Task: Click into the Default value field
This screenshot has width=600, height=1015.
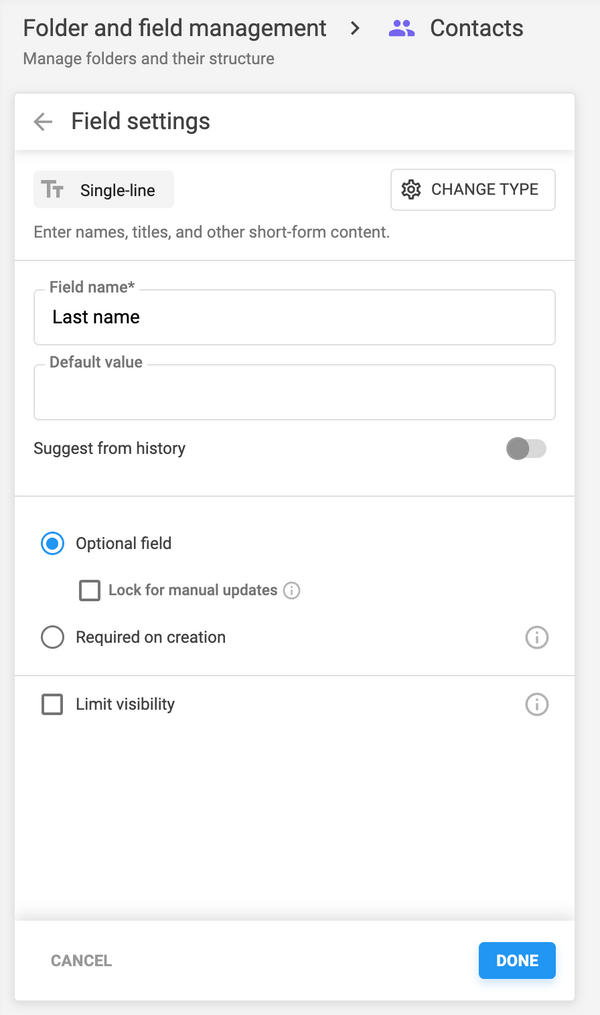Action: tap(294, 393)
